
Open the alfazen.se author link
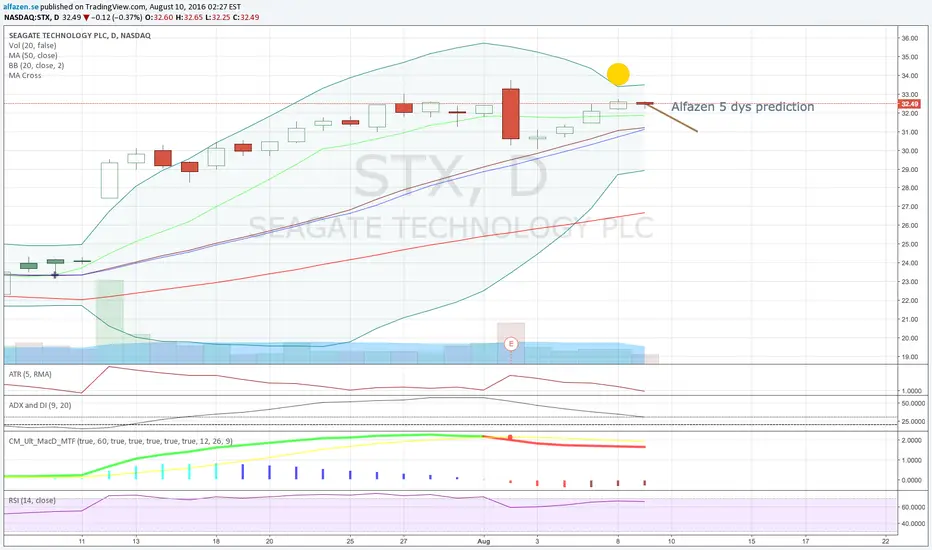[x=21, y=7]
